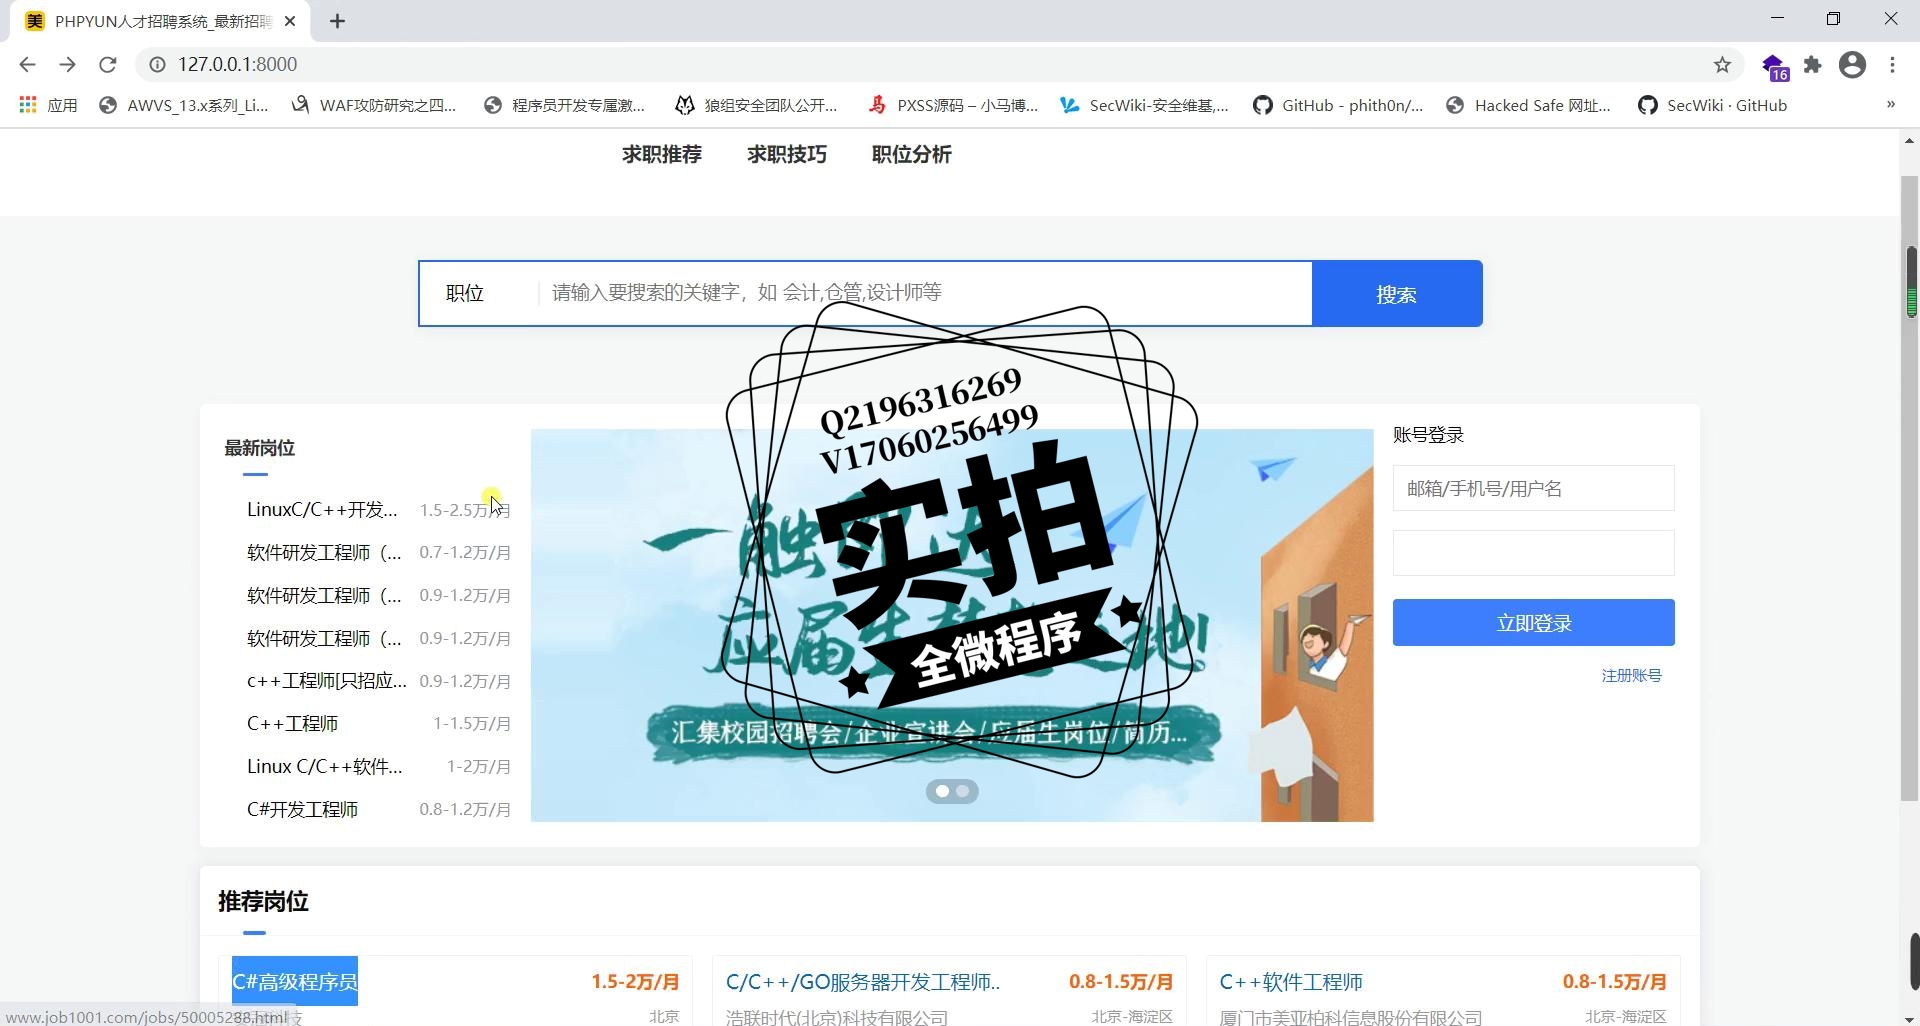Open the Chrome three-dot menu

click(1892, 65)
